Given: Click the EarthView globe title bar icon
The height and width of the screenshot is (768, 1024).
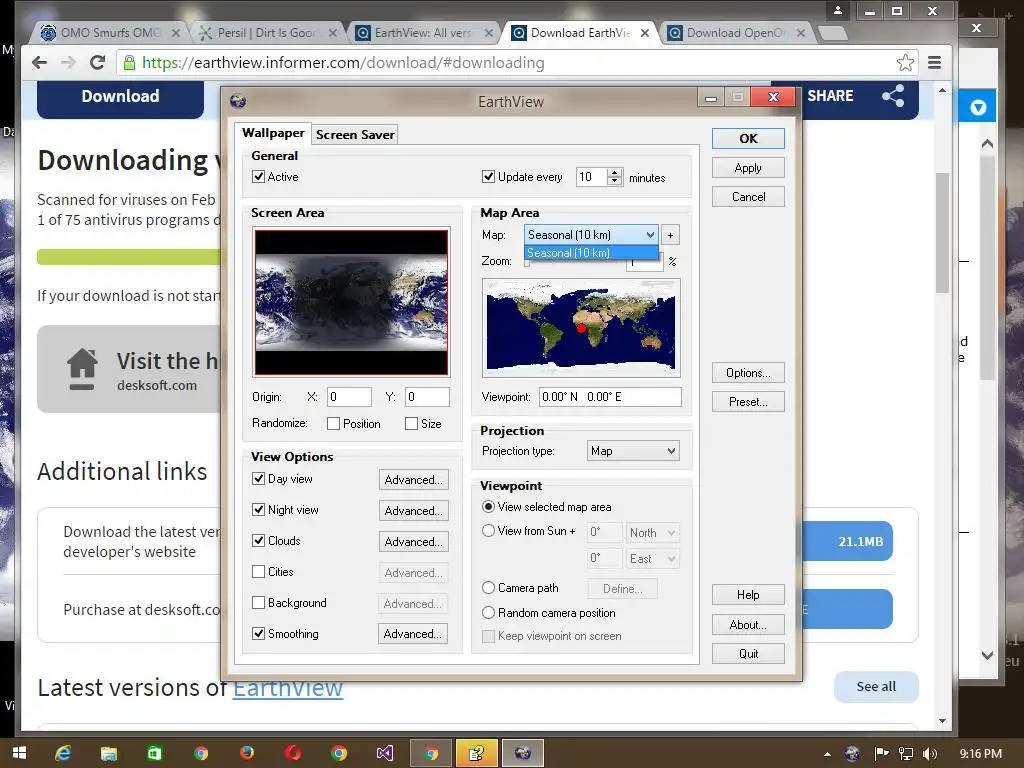Looking at the screenshot, I should click(x=238, y=101).
